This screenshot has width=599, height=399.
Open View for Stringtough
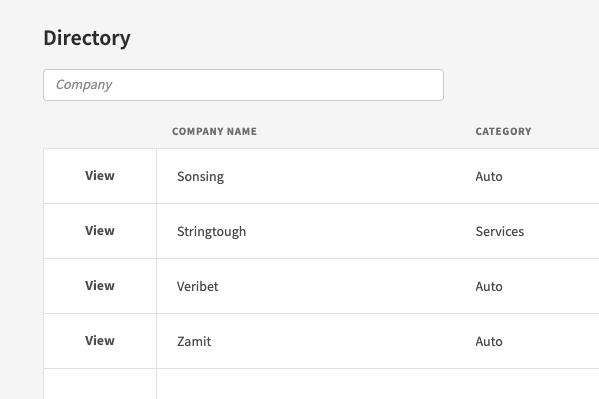(100, 231)
